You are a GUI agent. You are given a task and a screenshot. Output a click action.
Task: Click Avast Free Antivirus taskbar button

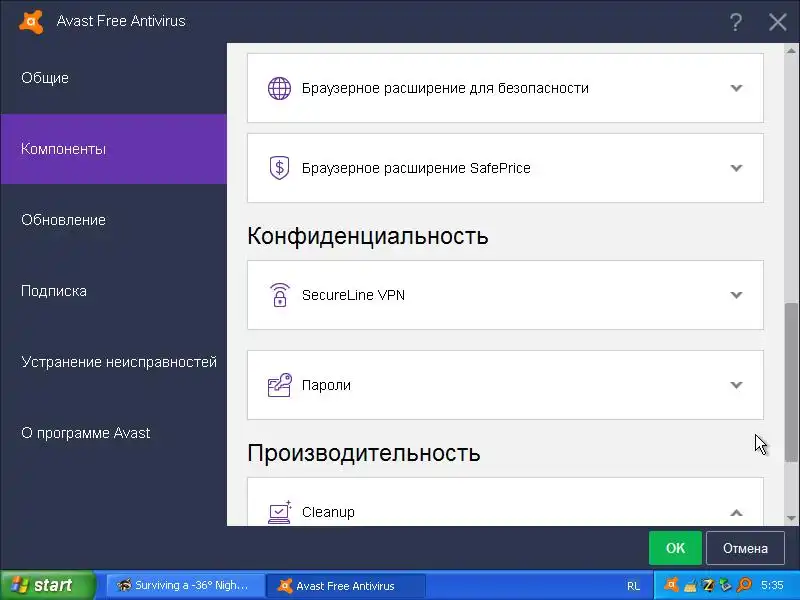click(x=346, y=585)
